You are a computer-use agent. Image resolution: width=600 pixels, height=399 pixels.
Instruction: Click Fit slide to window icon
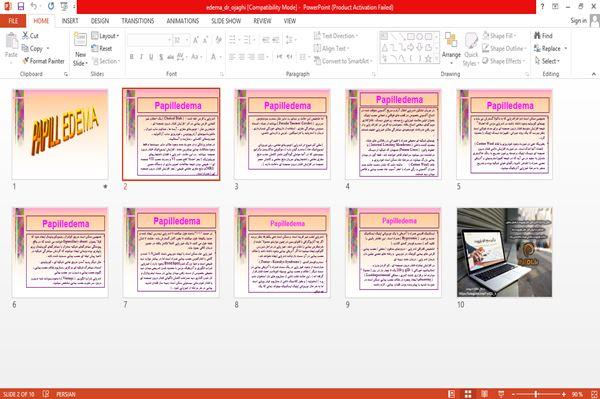point(594,394)
